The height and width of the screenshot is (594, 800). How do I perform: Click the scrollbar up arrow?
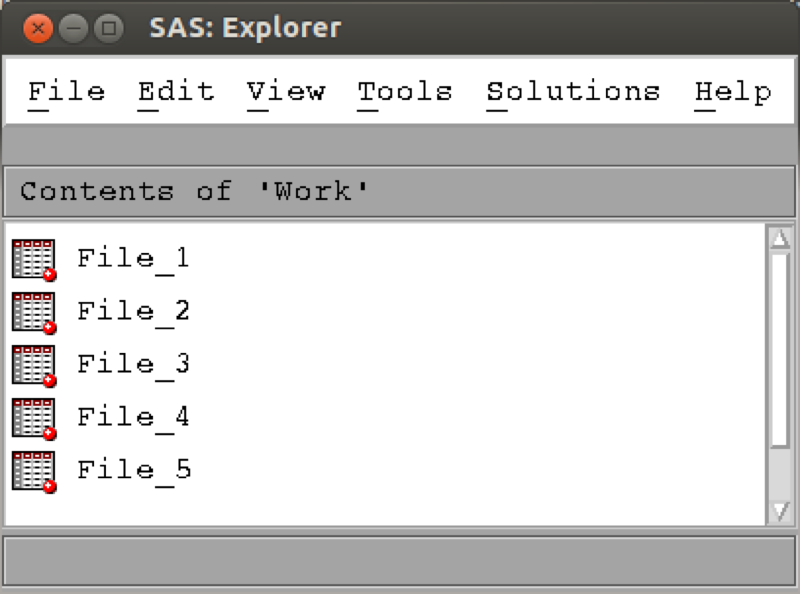(780, 238)
